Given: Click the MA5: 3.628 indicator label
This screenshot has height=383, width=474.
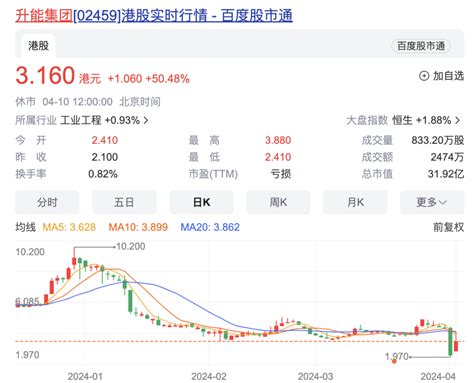Looking at the screenshot, I should 69,227.
